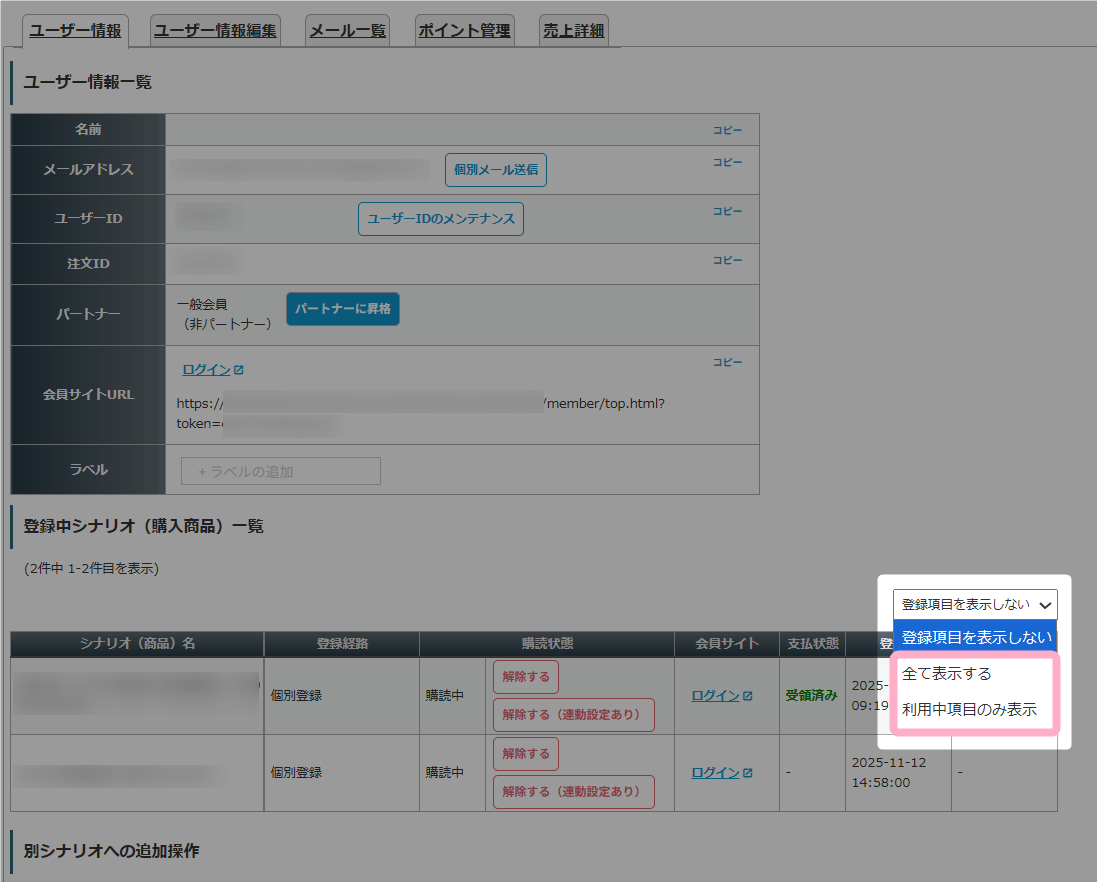Viewport: 1097px width, 882px height.
Task: Open ログイン link in second scenario row
Action: click(715, 773)
